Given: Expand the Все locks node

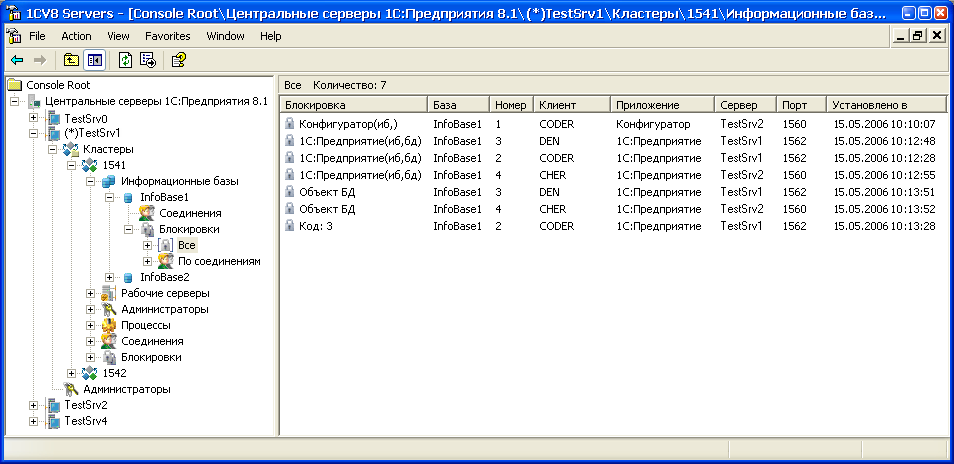Looking at the screenshot, I should (x=147, y=245).
